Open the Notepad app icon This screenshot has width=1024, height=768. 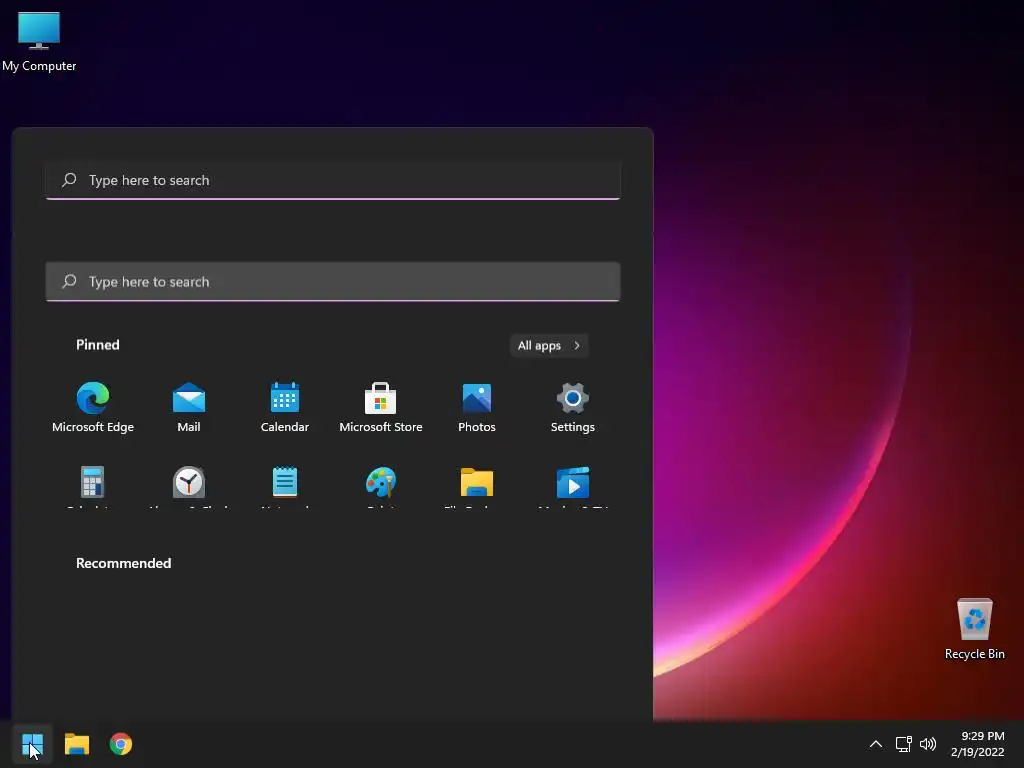(285, 483)
